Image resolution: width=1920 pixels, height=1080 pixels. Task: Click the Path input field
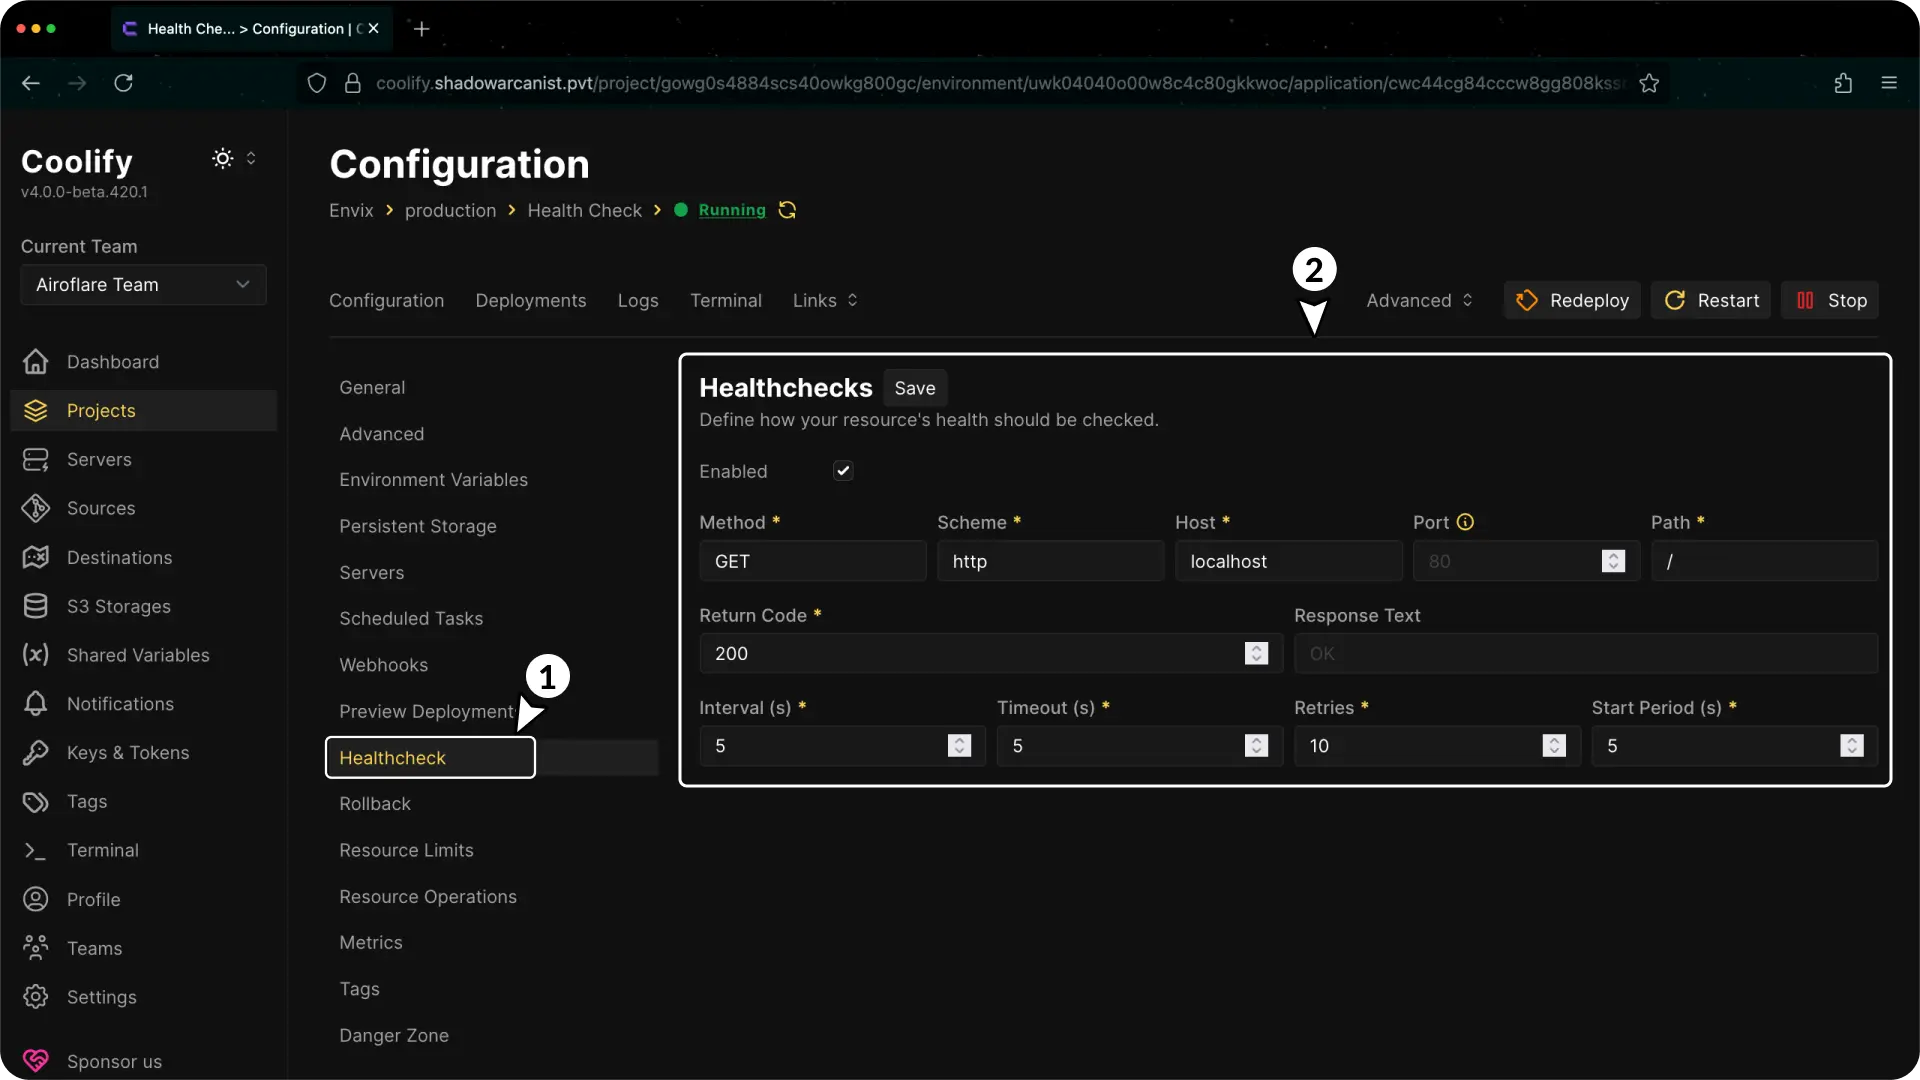click(1764, 562)
